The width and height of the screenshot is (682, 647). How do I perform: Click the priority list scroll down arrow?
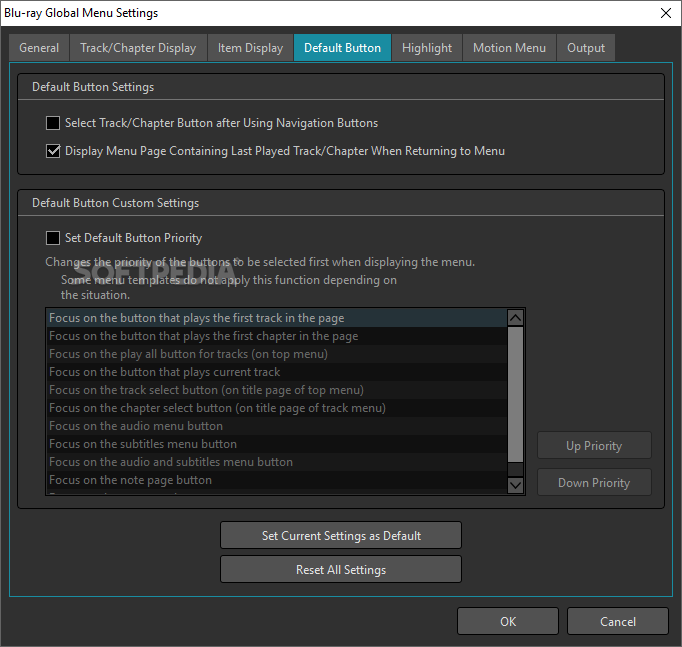pyautogui.click(x=515, y=485)
